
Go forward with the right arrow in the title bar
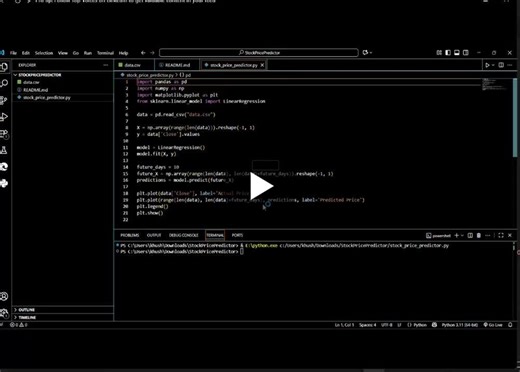pyautogui.click(x=152, y=53)
